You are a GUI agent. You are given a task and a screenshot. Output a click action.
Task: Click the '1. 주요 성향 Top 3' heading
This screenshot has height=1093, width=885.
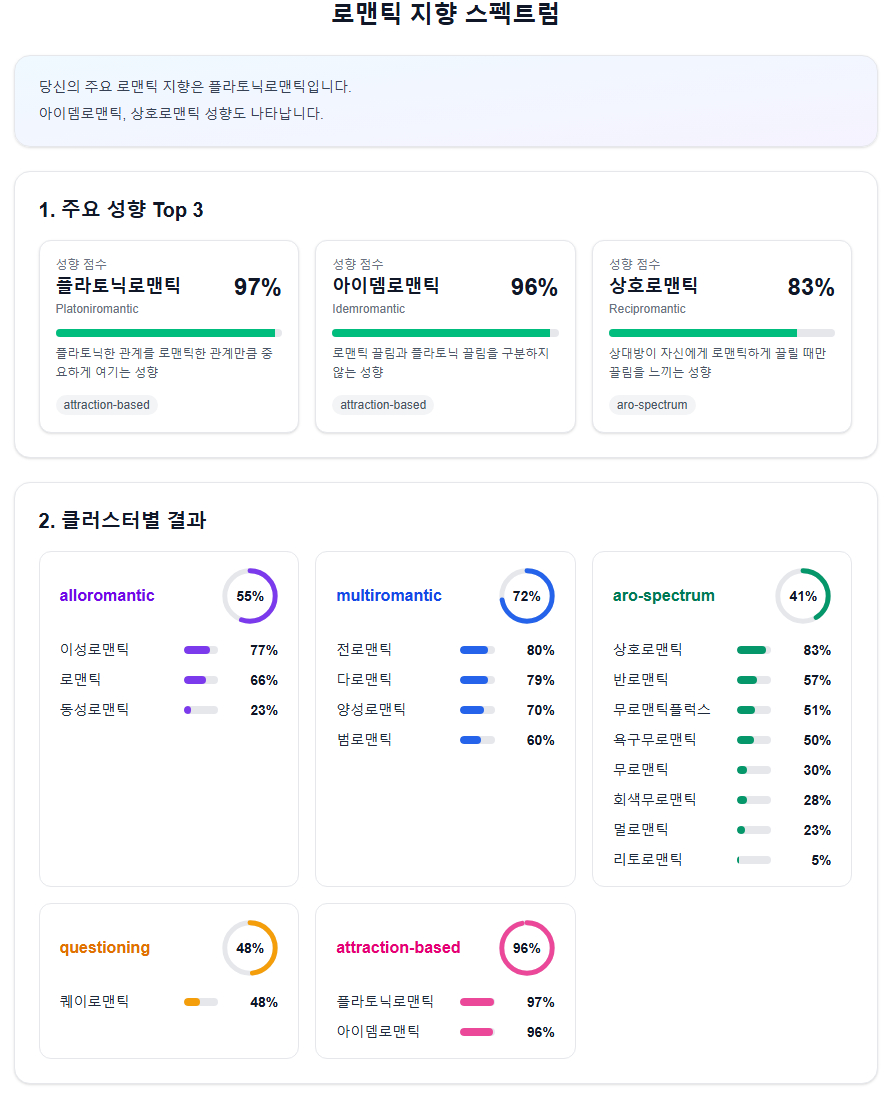(121, 210)
